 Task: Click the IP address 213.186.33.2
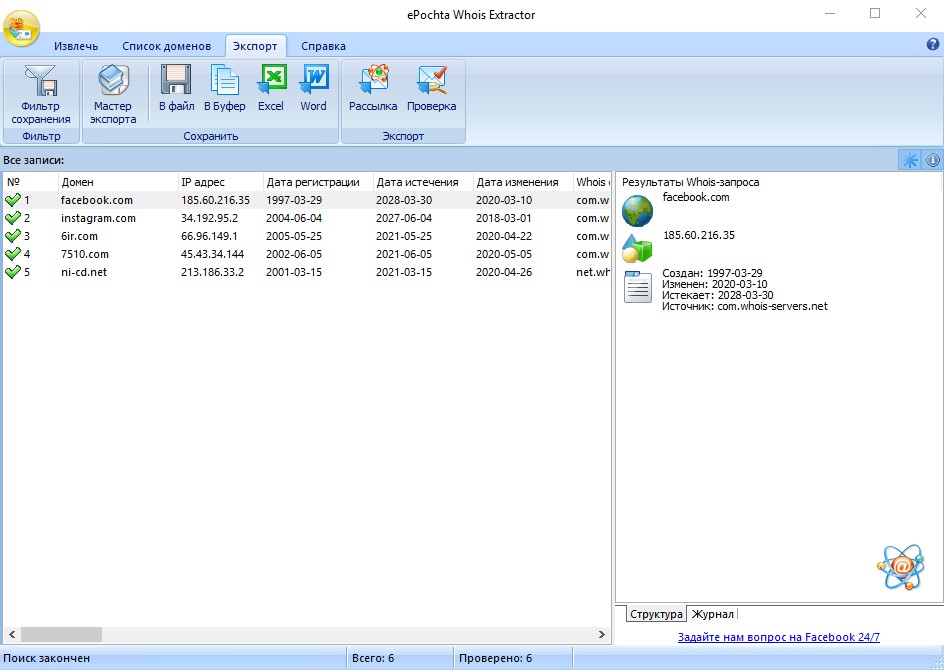point(213,272)
